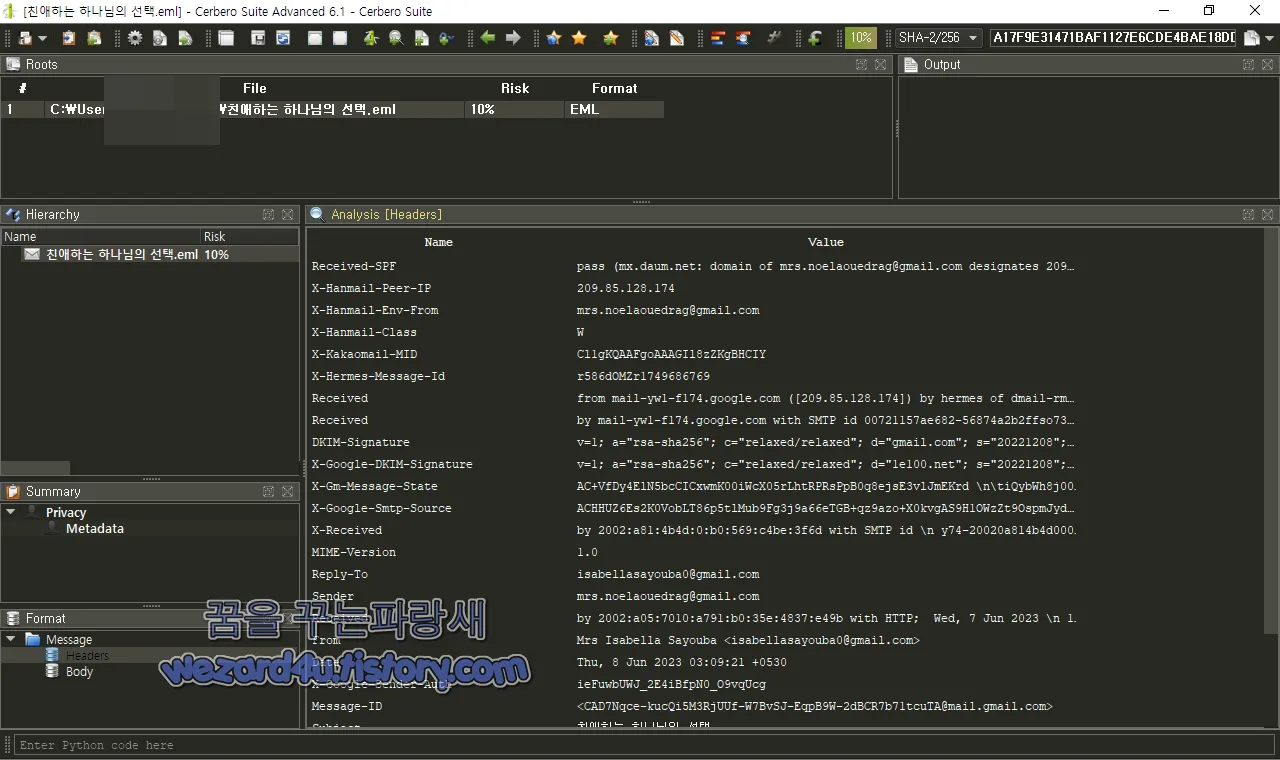Click the hash symbol toolbar icon
1280x760 pixels.
[774, 38]
